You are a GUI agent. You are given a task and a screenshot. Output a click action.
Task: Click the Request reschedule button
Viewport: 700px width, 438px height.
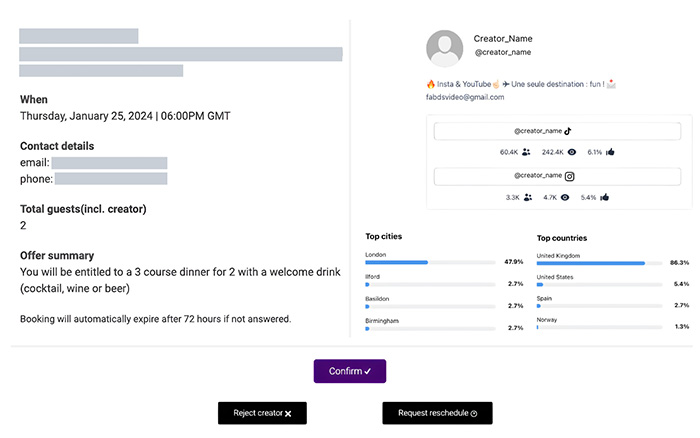(x=437, y=413)
